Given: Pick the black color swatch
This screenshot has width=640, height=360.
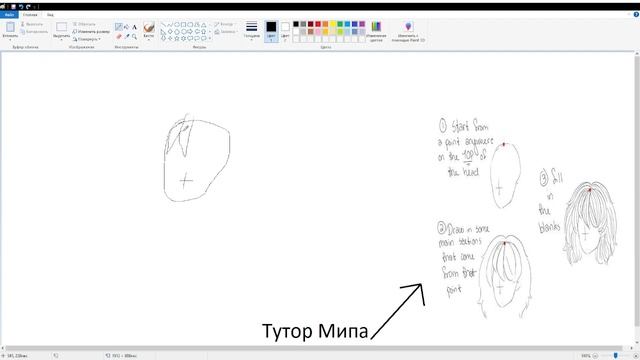Looking at the screenshot, I should pyautogui.click(x=296, y=24).
